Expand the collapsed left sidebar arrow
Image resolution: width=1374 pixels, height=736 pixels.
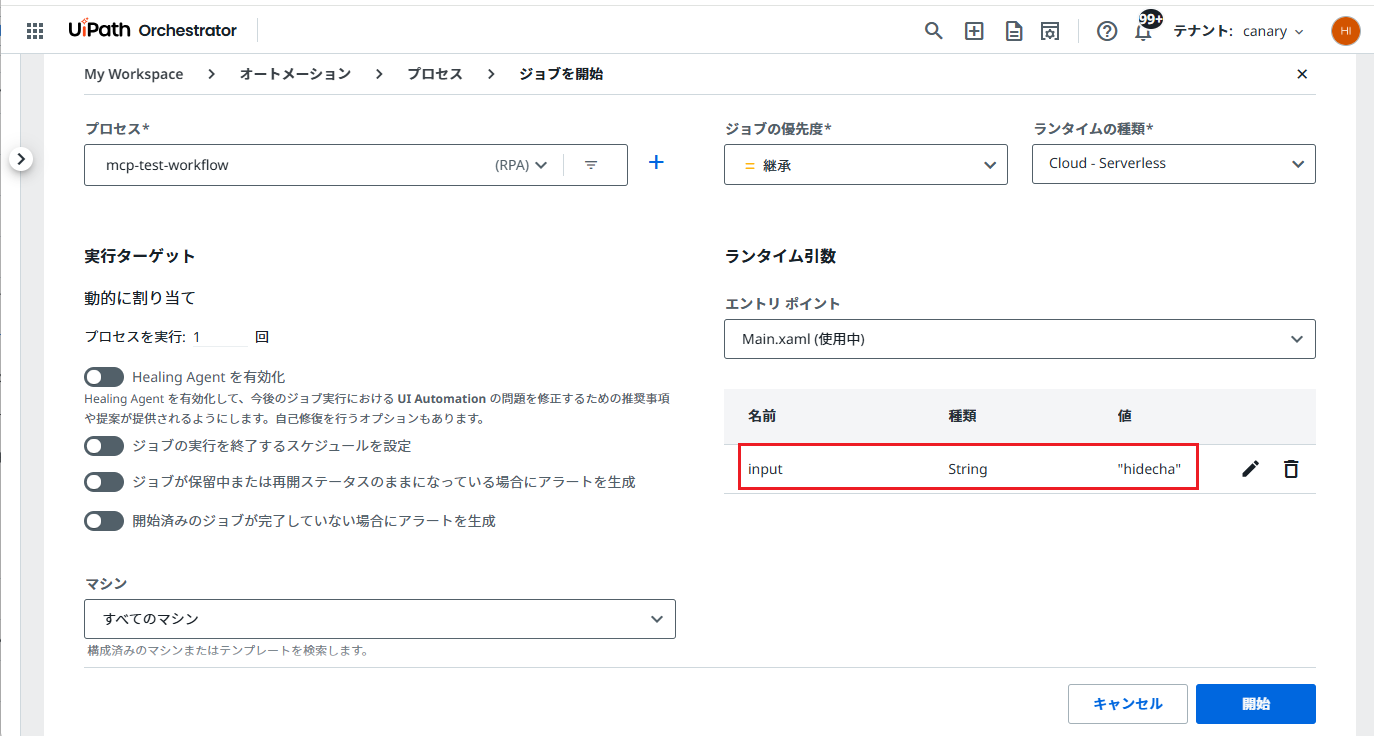tap(23, 158)
